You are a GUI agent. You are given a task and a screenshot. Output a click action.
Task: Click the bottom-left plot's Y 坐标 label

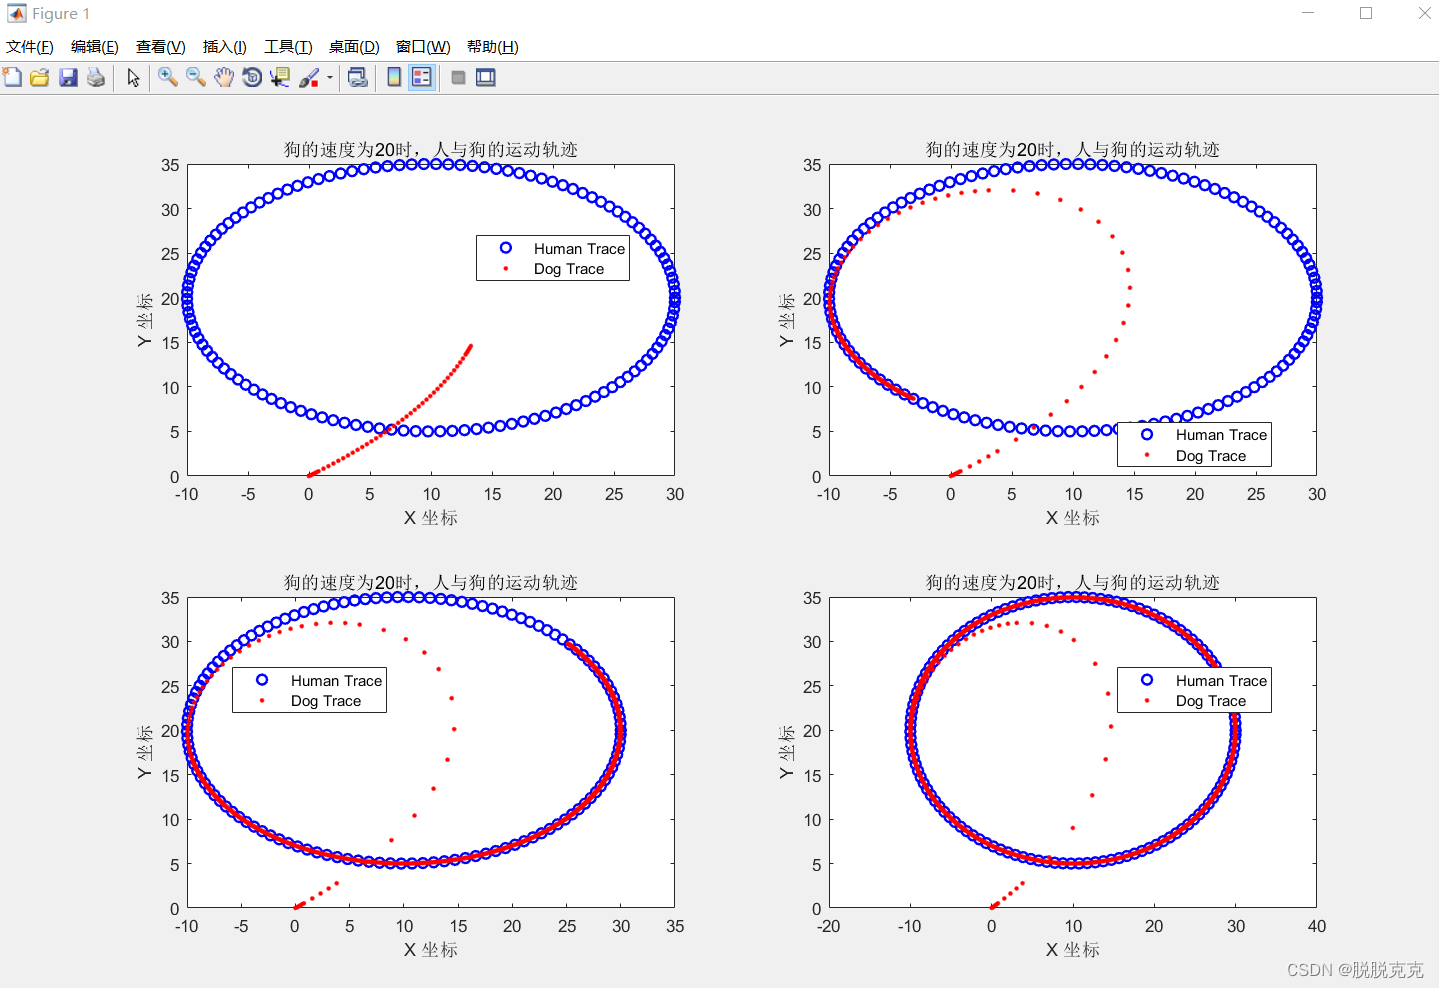[144, 752]
